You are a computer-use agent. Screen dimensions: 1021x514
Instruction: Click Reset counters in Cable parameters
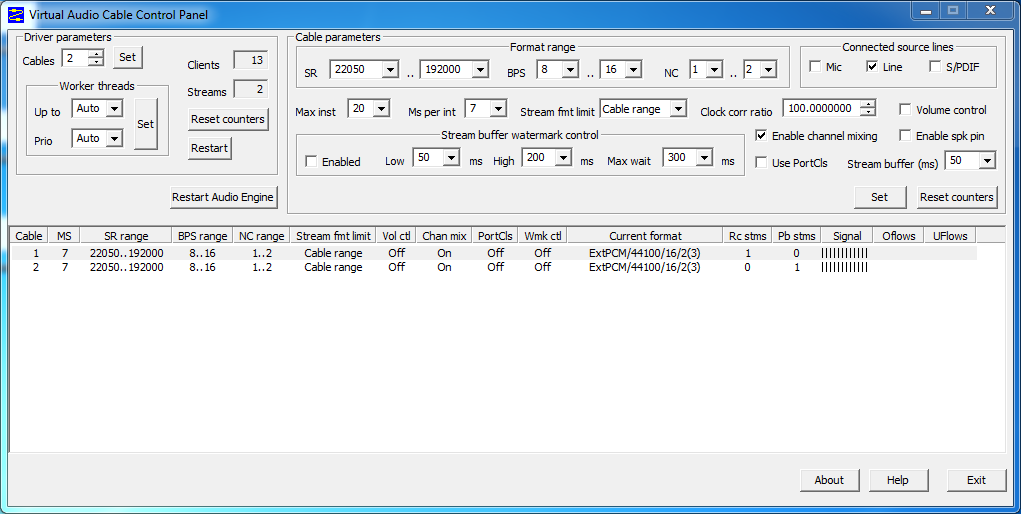click(x=957, y=197)
